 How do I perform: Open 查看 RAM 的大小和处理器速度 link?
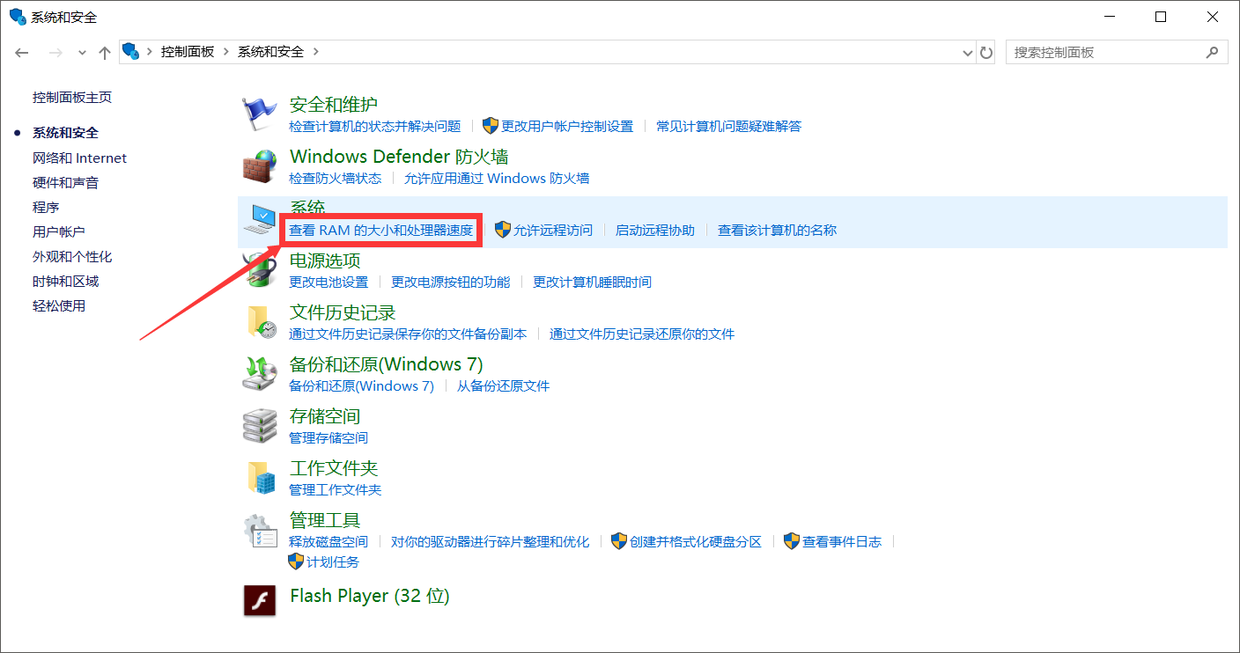[381, 230]
